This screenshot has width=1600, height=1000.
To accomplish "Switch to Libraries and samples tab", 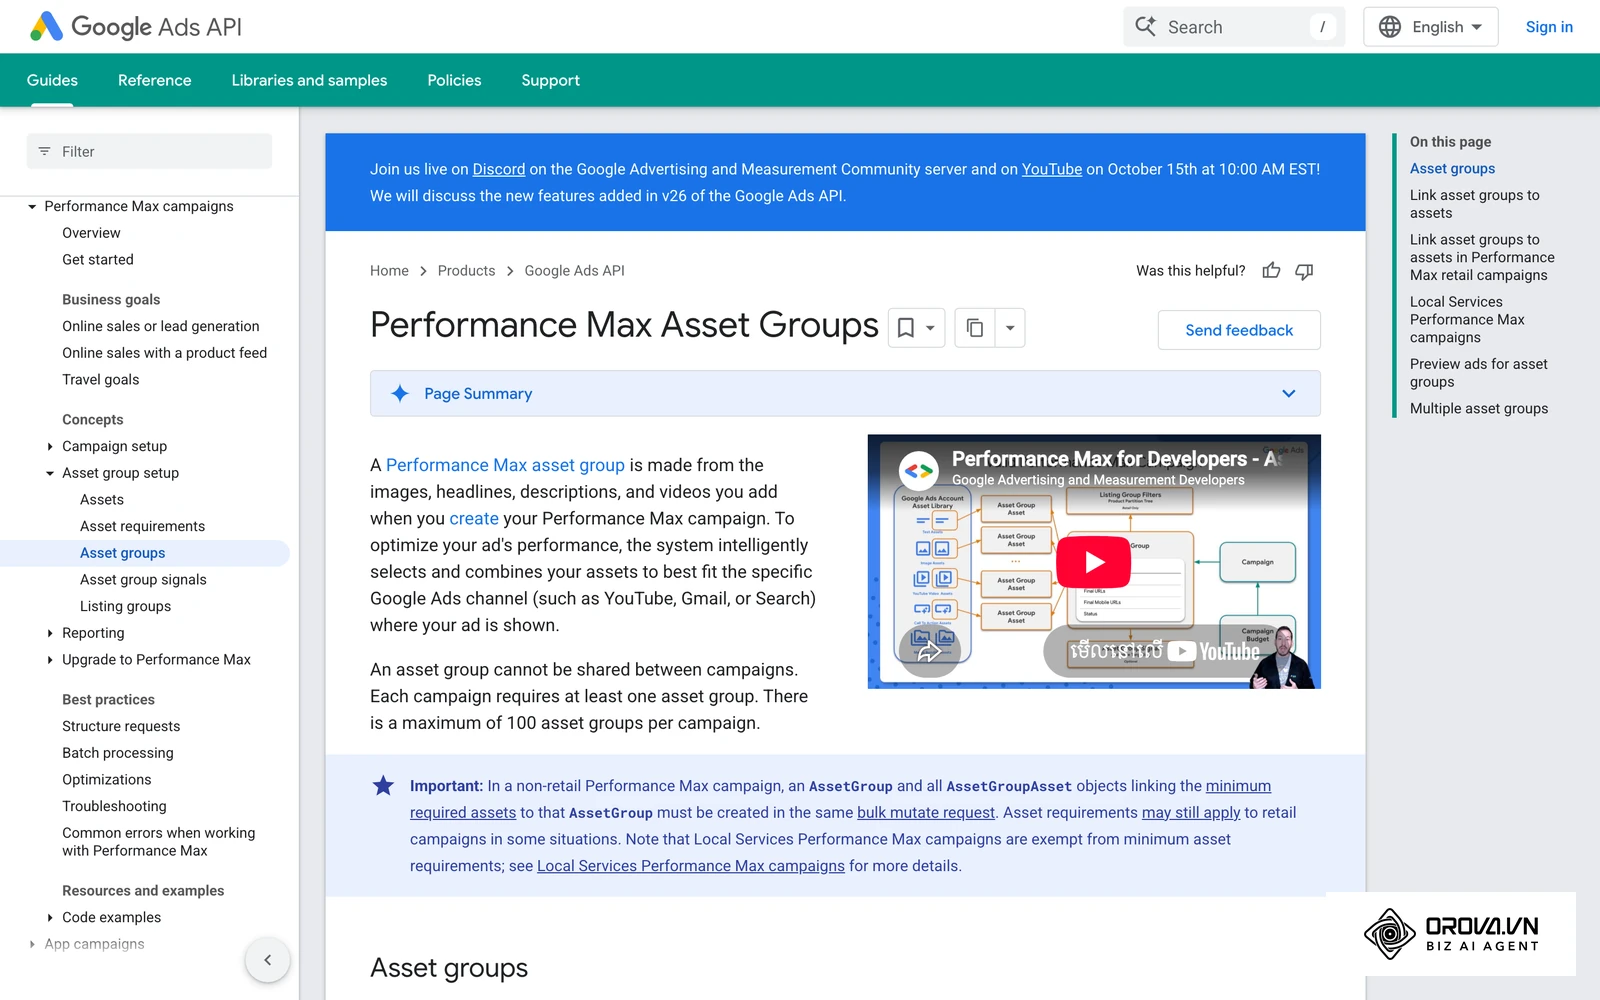I will pos(309,80).
